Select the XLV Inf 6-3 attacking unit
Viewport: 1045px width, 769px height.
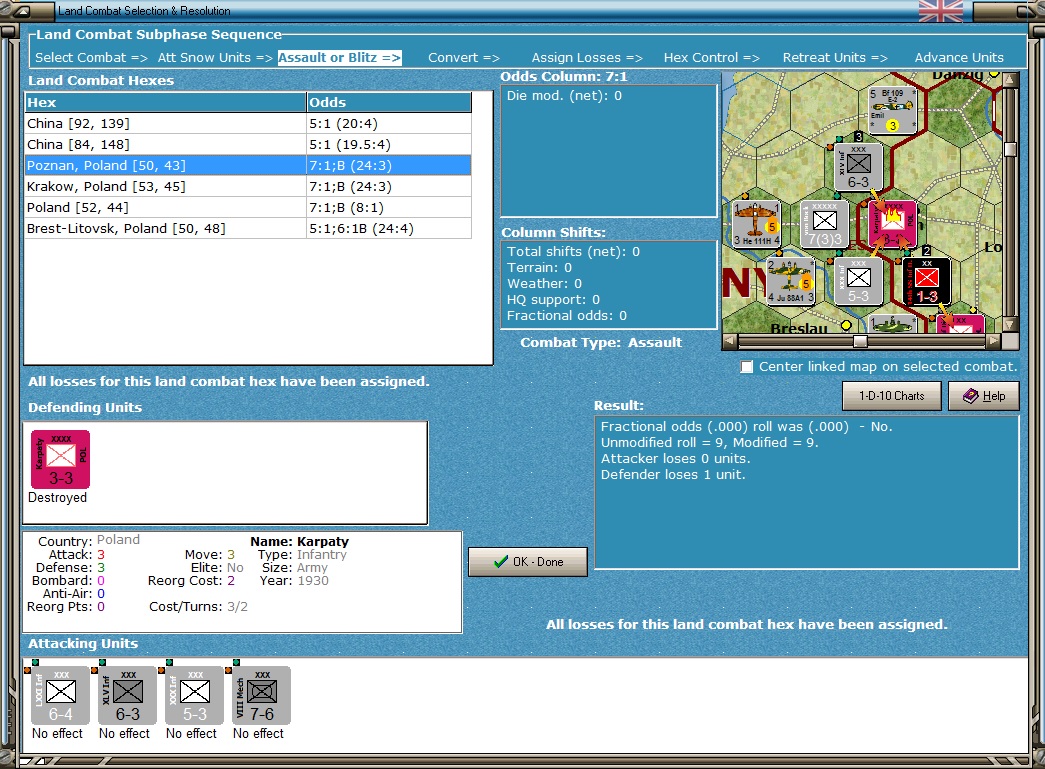tap(127, 695)
